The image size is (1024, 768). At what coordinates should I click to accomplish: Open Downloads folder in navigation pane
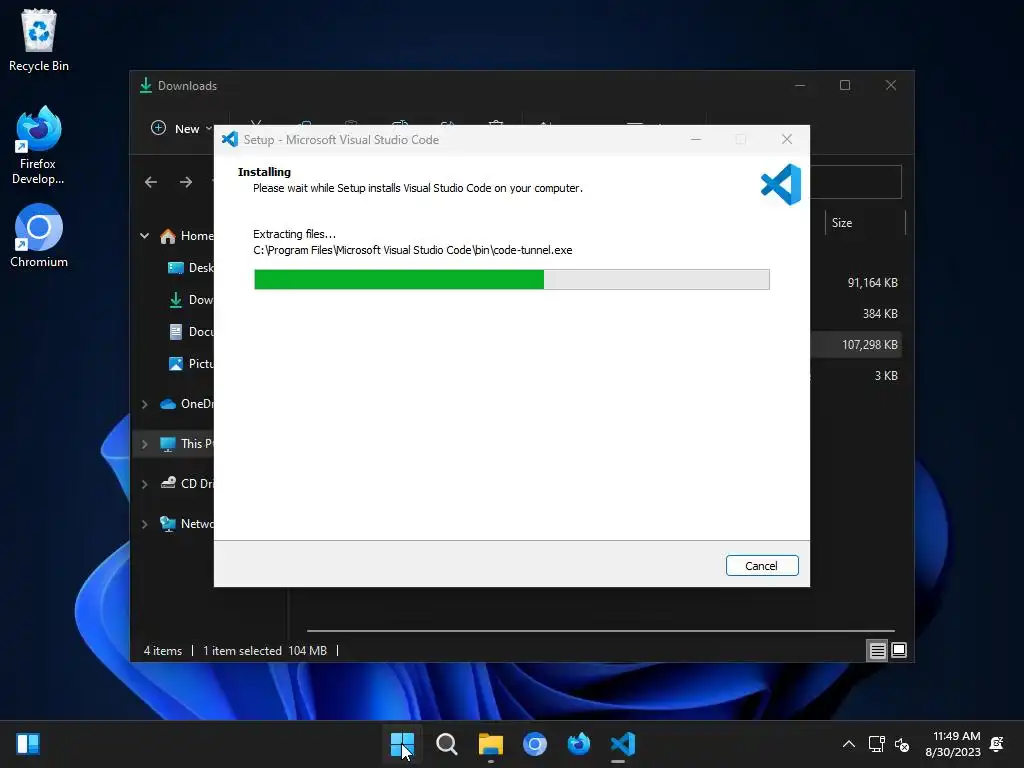pyautogui.click(x=191, y=300)
